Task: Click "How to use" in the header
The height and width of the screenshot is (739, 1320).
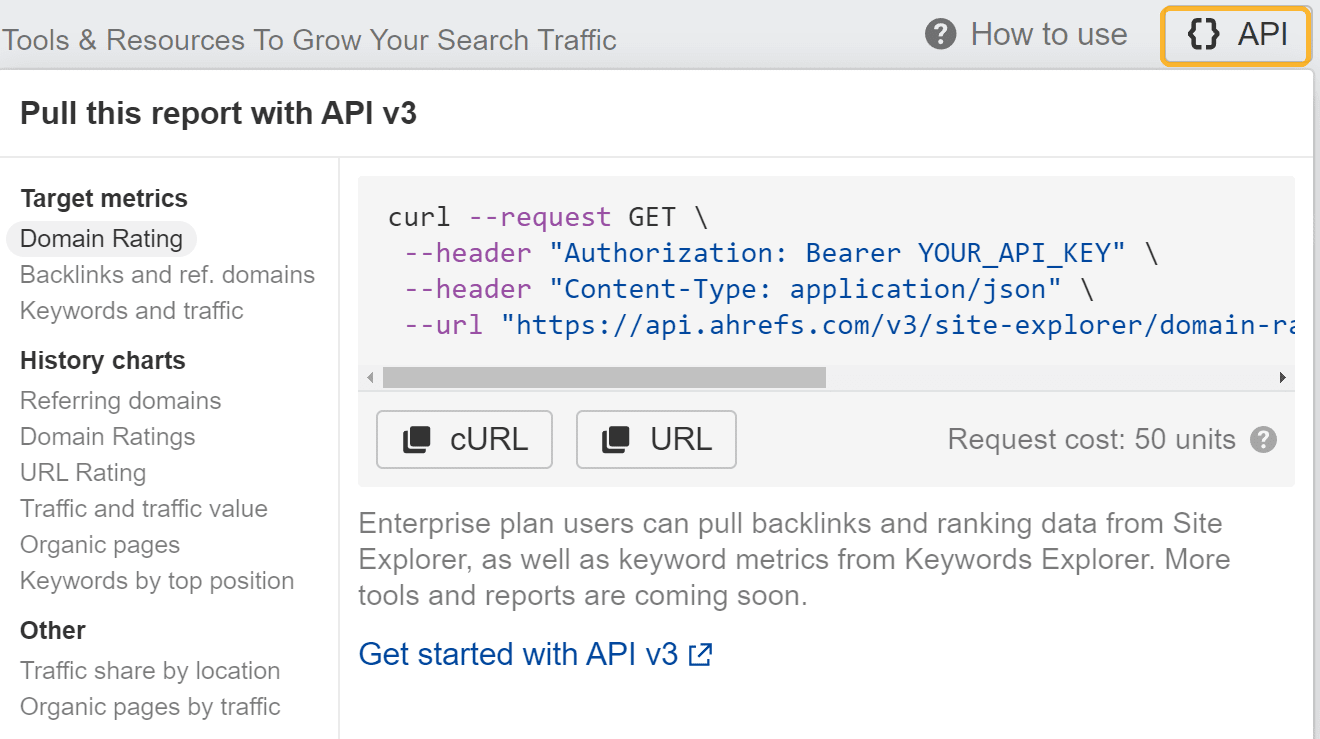Action: [1048, 34]
